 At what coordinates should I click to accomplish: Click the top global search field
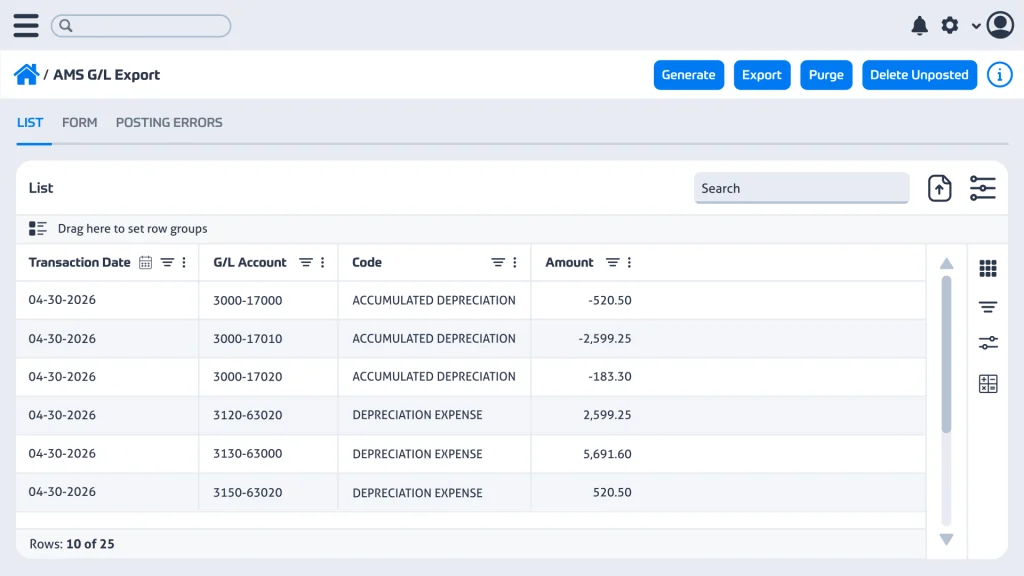141,25
